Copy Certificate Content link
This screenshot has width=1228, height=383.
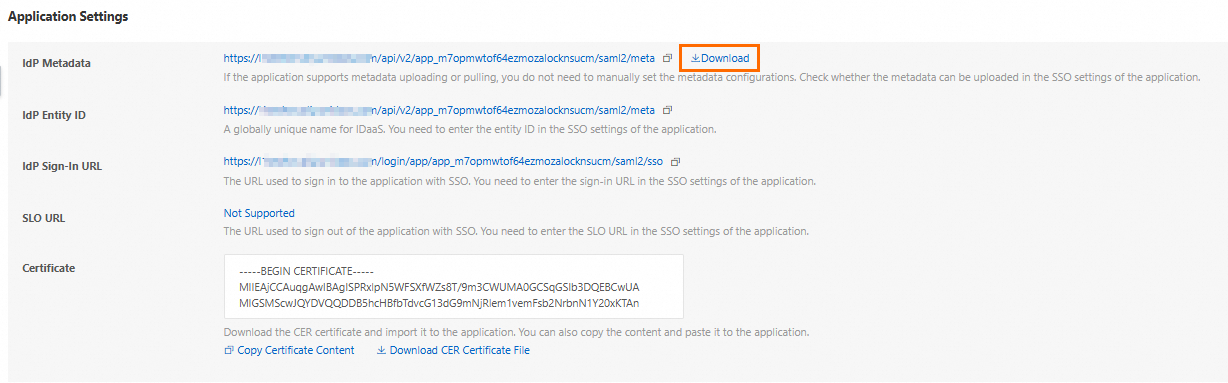[289, 350]
